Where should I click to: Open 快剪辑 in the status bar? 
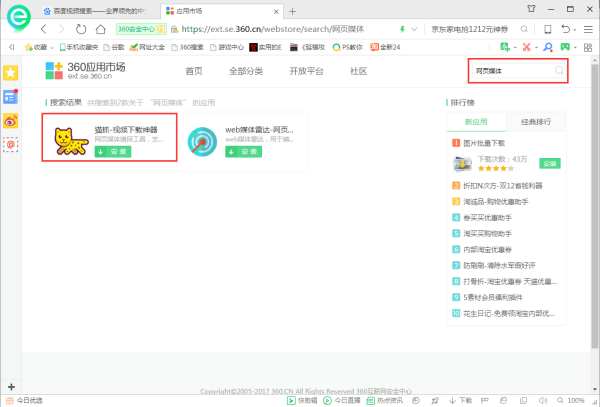click(302, 400)
